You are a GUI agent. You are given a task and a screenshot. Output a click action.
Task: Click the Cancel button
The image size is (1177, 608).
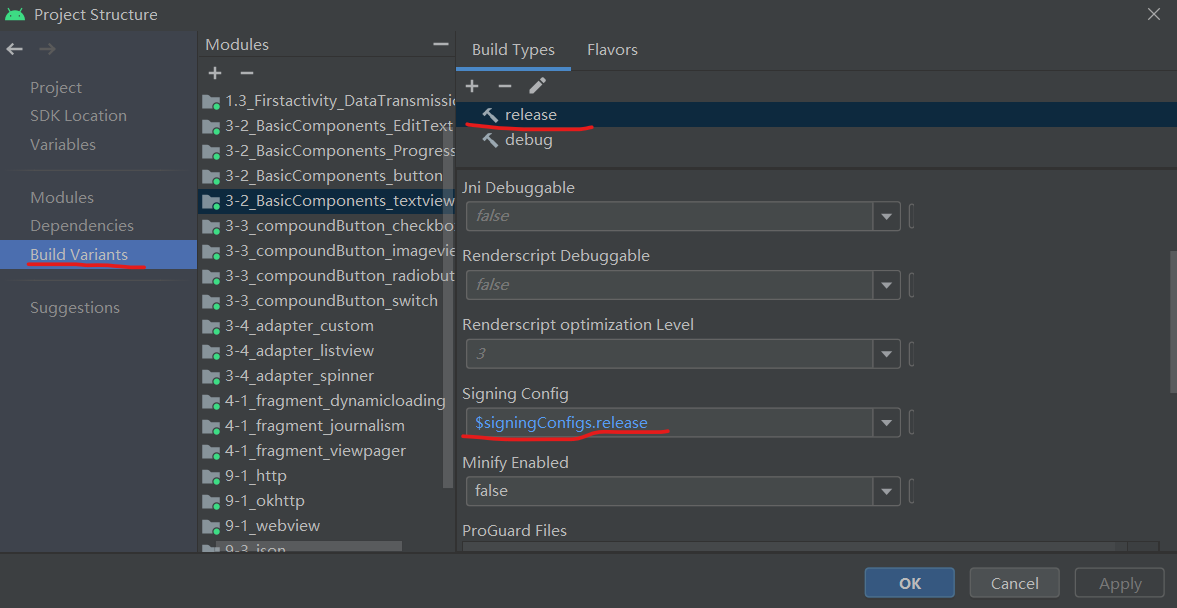[x=1014, y=582]
